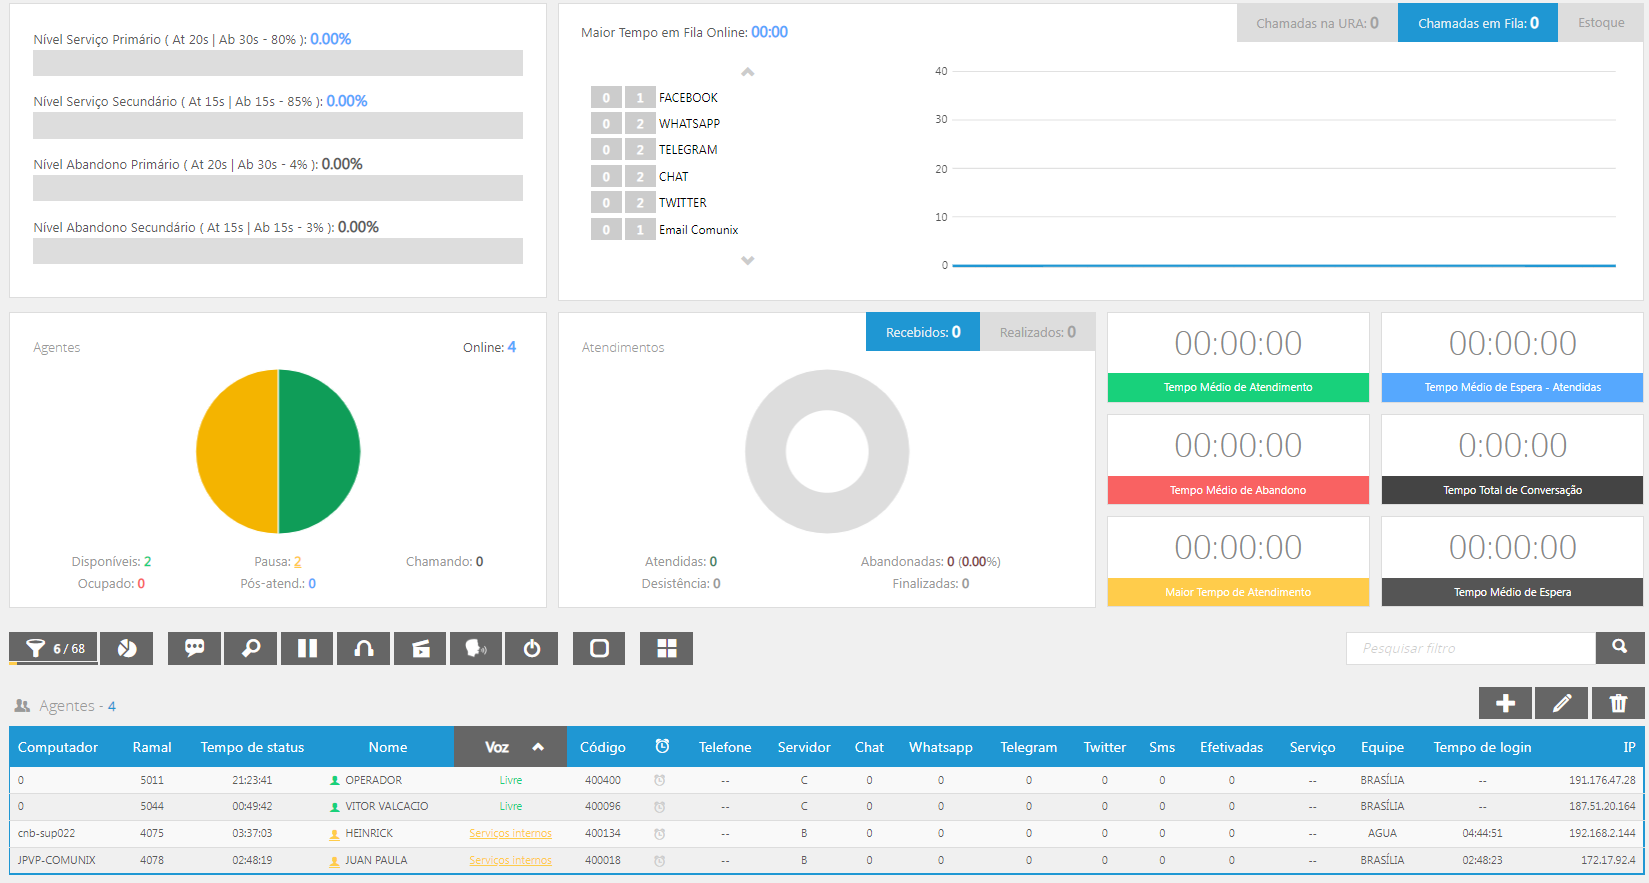Sort table by Equipe column
Image resolution: width=1649 pixels, height=883 pixels.
pos(1382,747)
